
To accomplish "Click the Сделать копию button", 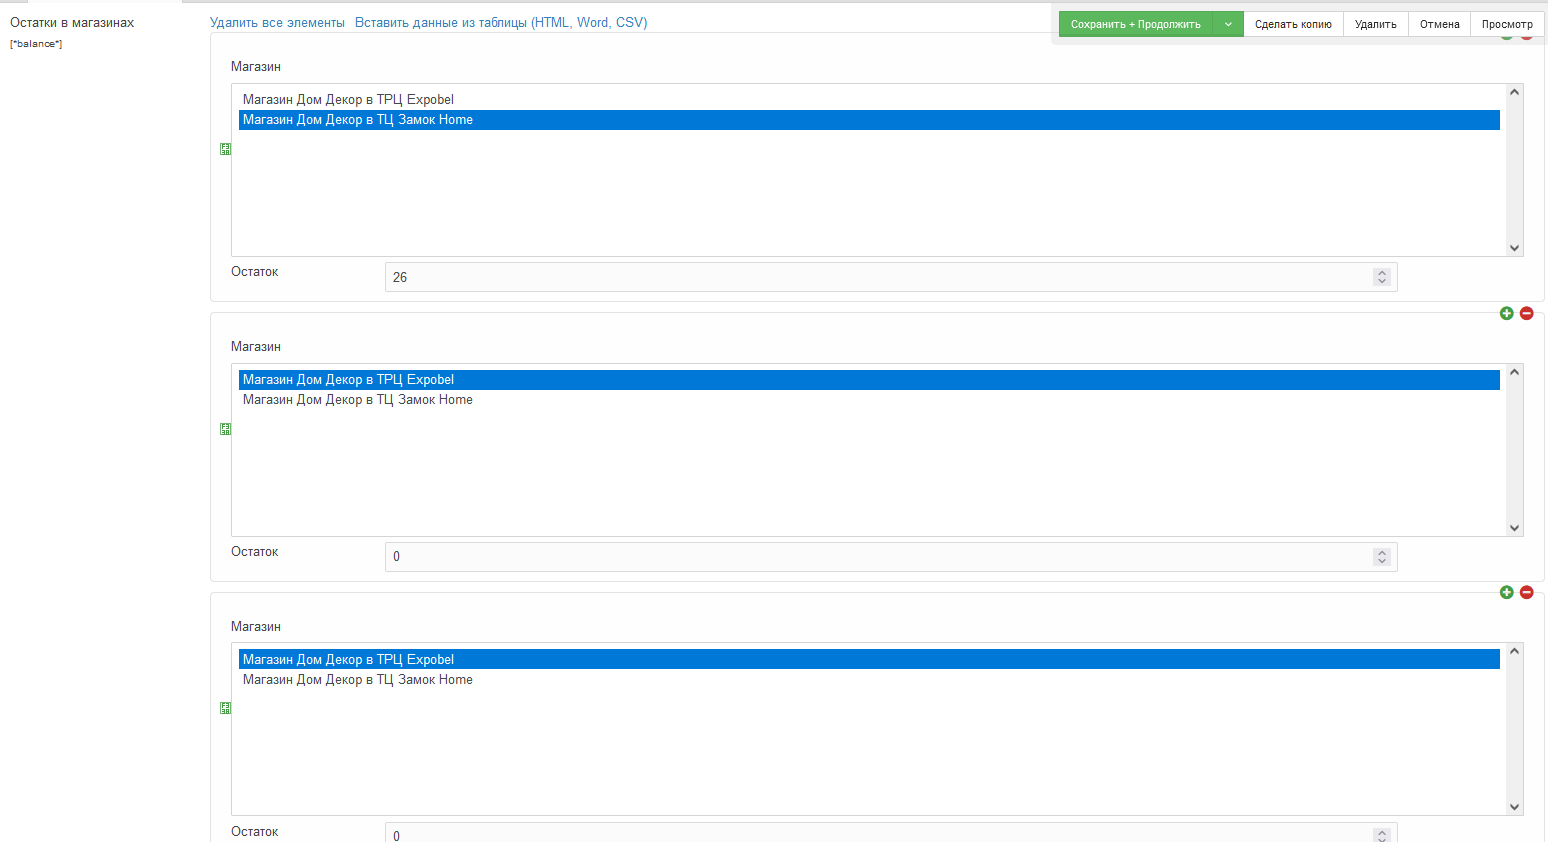I will point(1293,24).
